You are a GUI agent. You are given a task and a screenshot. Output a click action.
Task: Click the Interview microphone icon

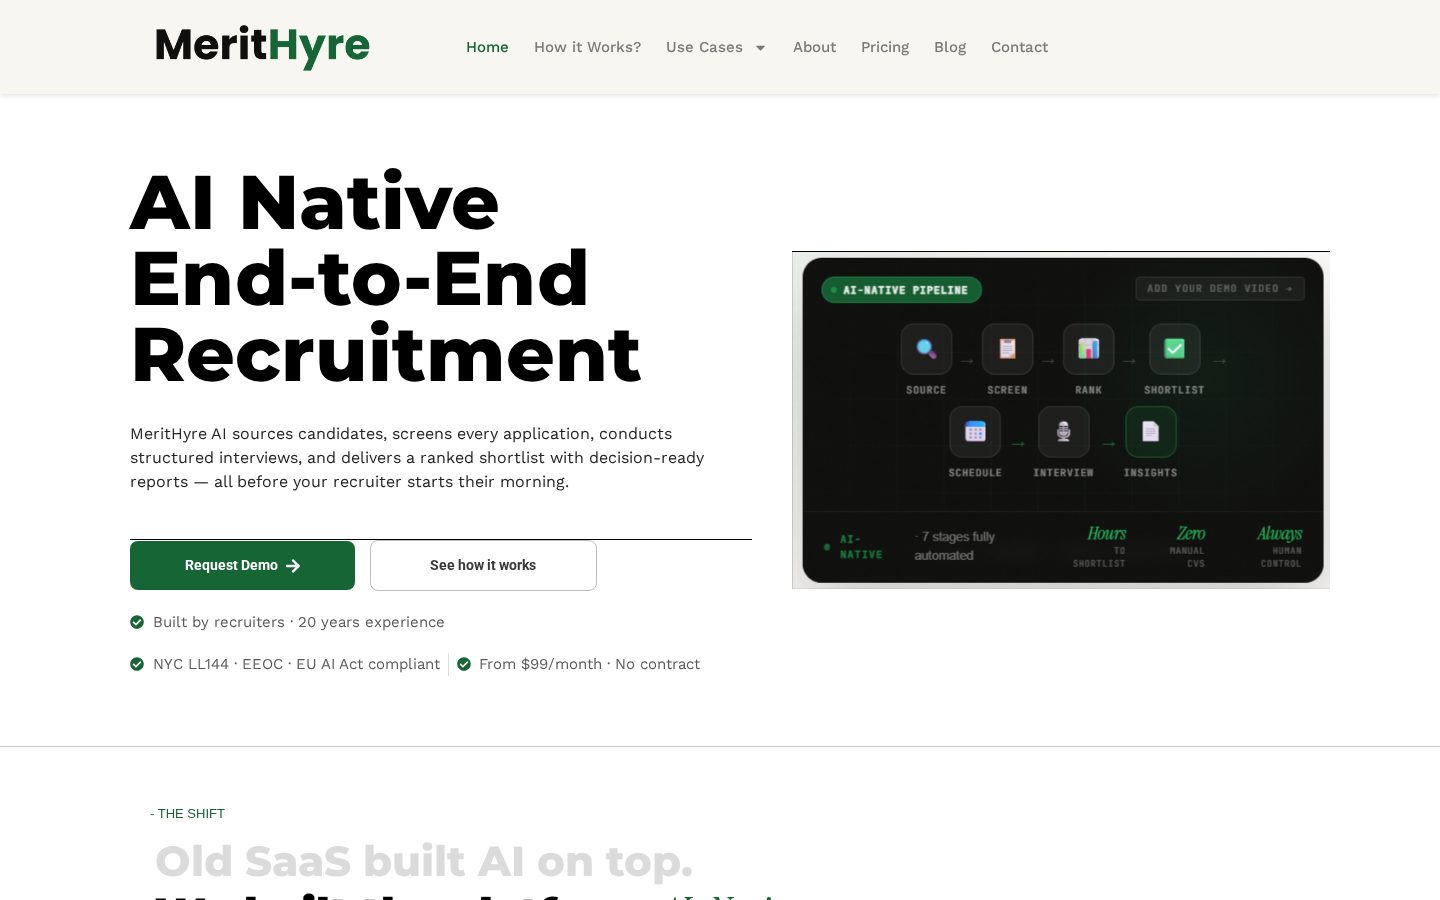pos(1063,432)
